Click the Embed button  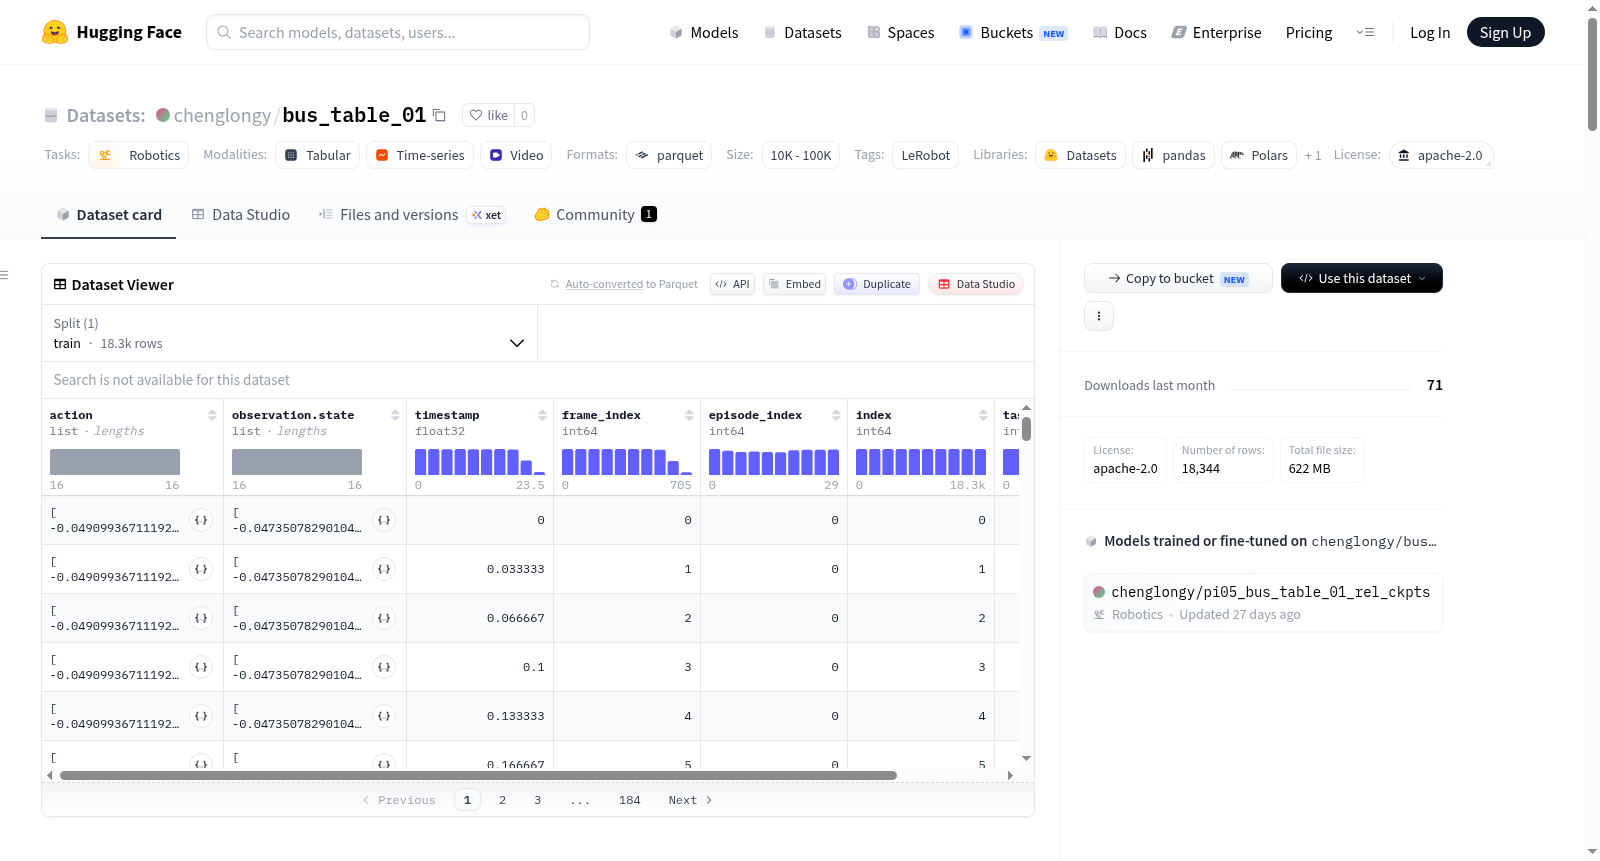pyautogui.click(x=795, y=284)
